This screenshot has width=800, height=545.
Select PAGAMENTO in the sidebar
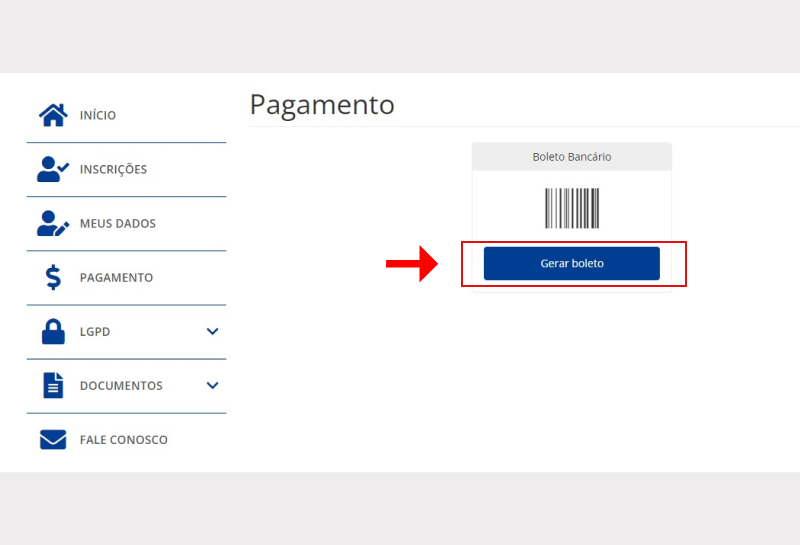tap(116, 277)
